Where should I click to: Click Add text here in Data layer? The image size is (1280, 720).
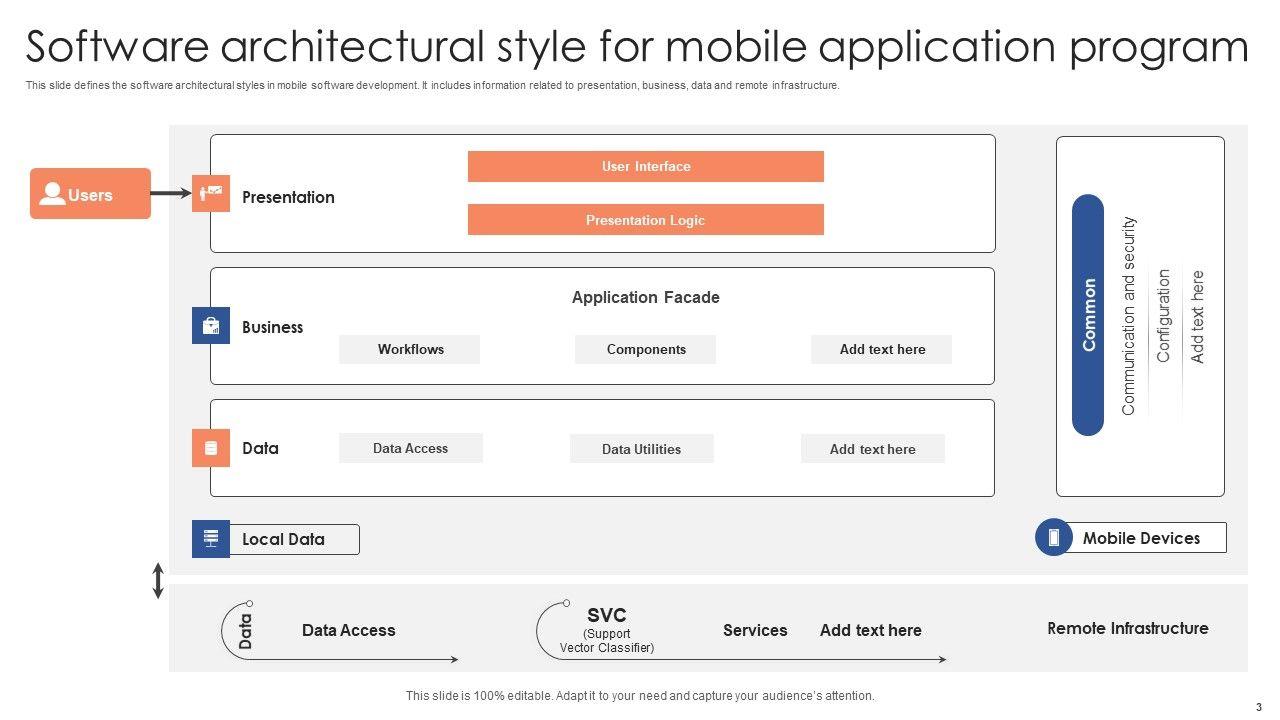[873, 449]
